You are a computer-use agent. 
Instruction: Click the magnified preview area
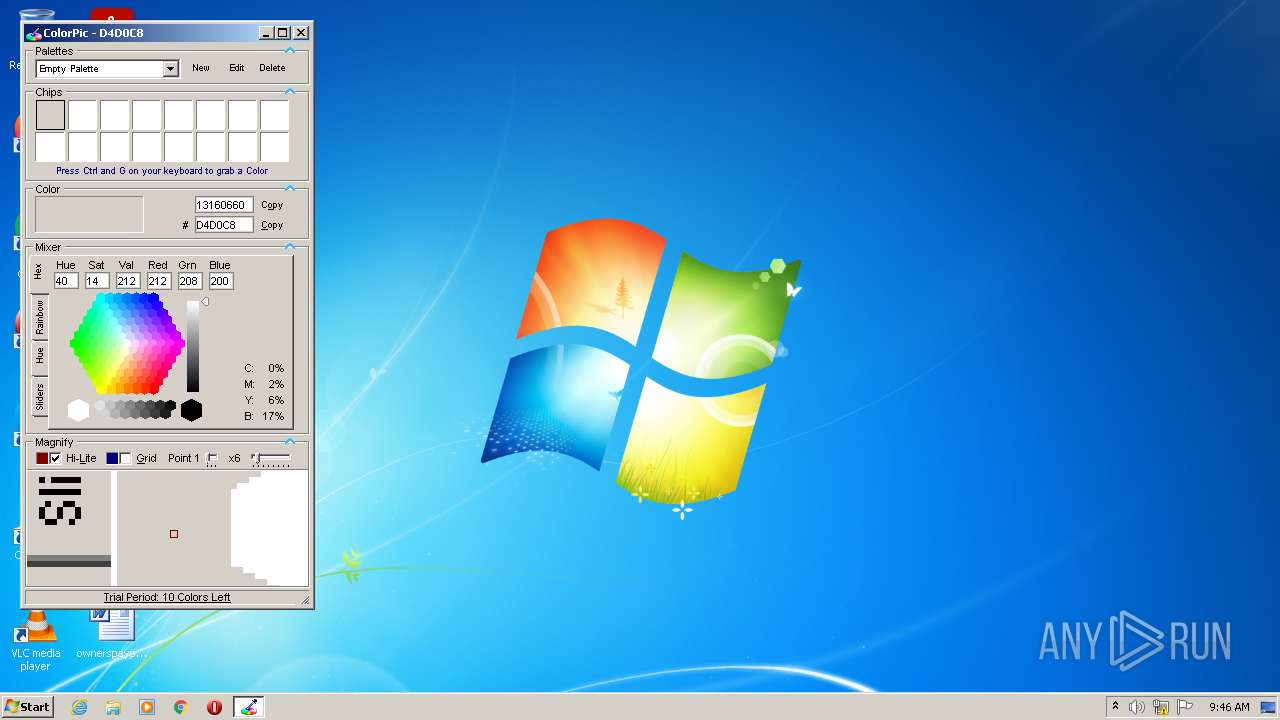point(167,528)
